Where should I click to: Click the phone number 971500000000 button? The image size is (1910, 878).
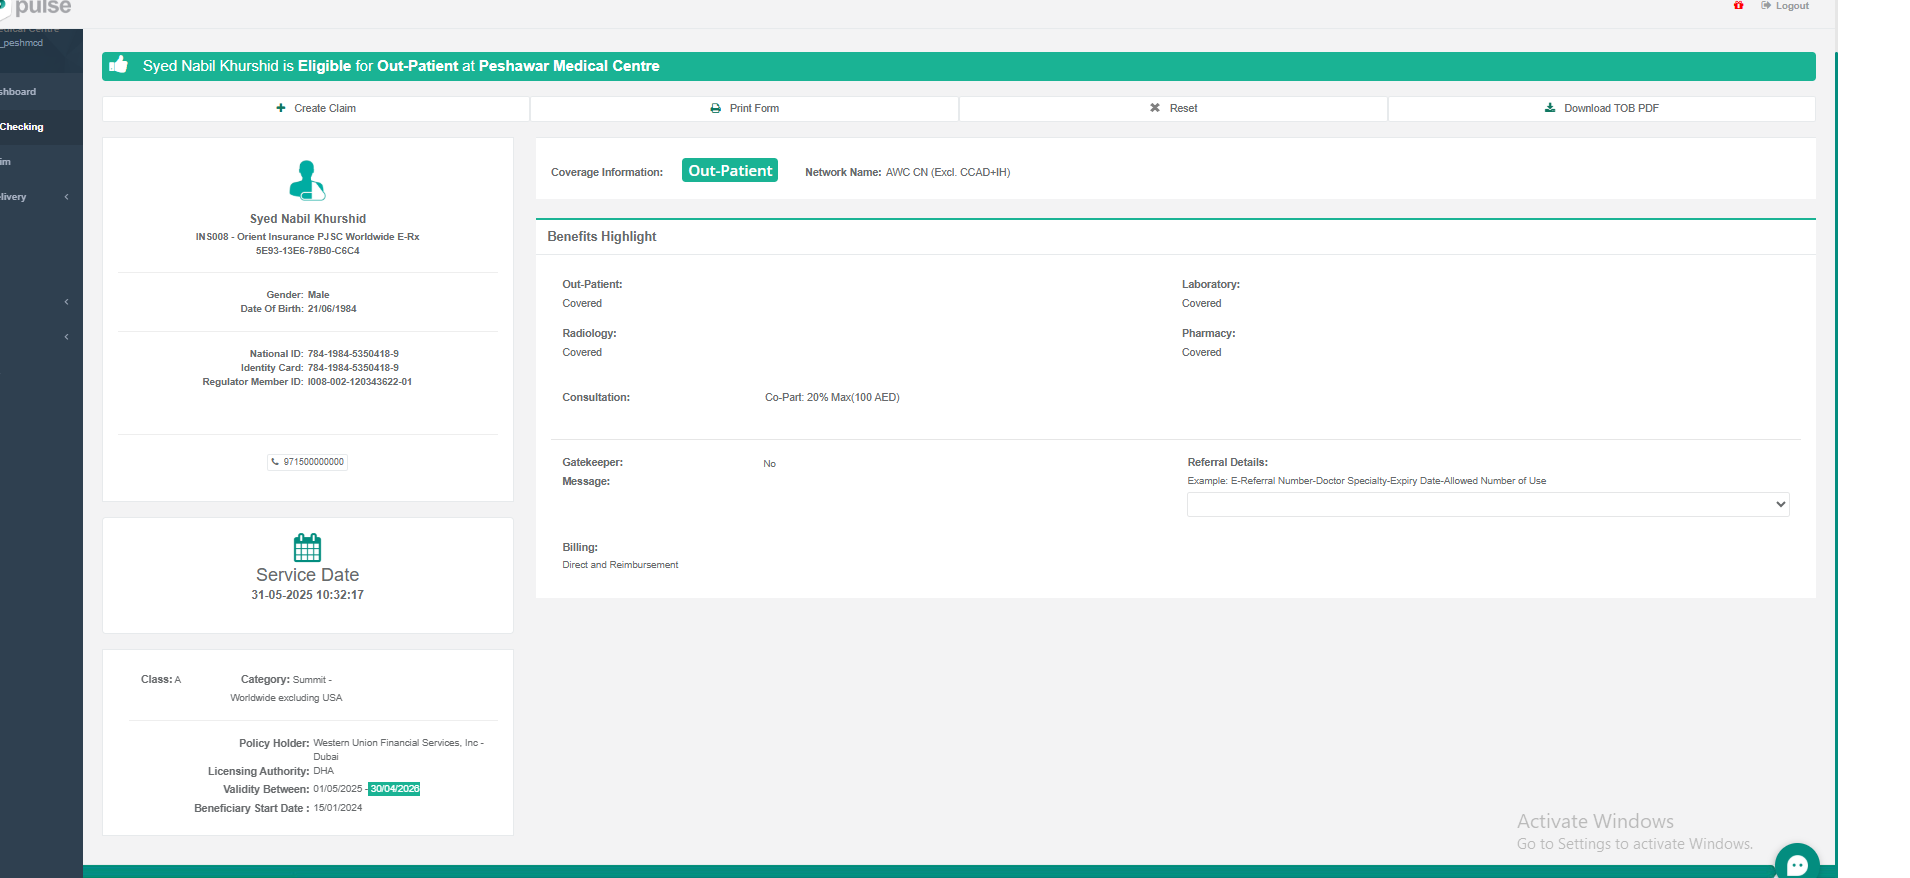click(307, 462)
